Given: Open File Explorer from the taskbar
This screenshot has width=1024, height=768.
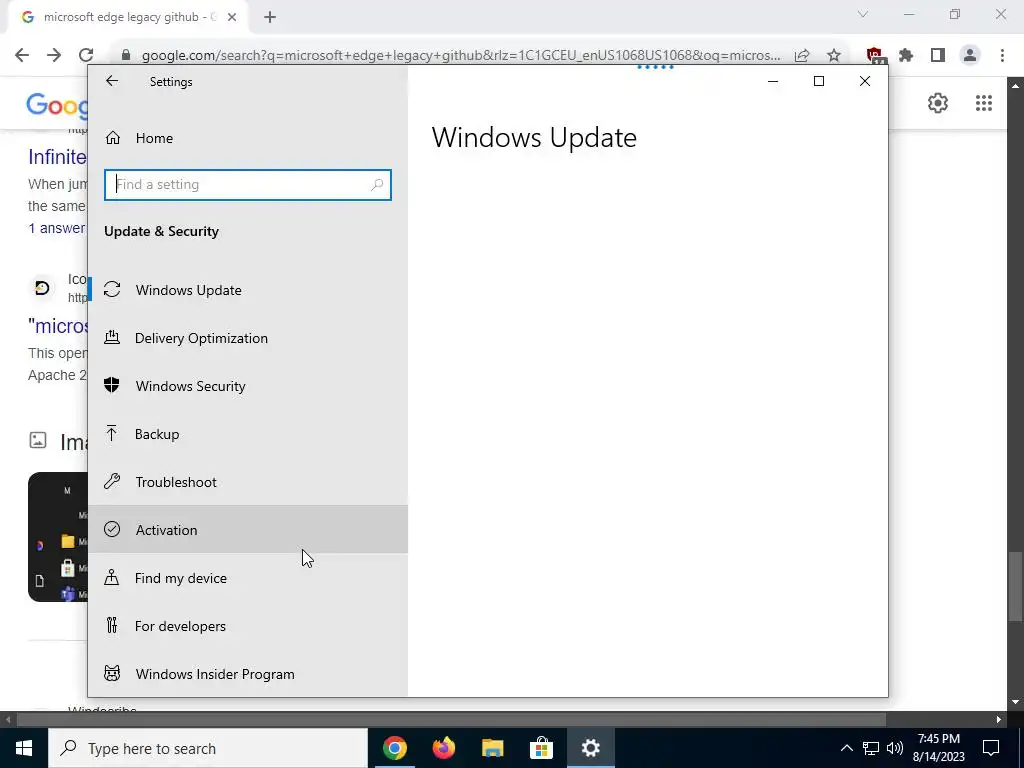Looking at the screenshot, I should coord(493,748).
